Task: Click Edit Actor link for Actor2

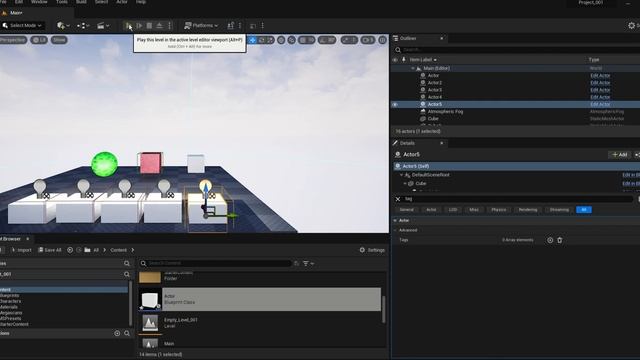Action: (600, 83)
